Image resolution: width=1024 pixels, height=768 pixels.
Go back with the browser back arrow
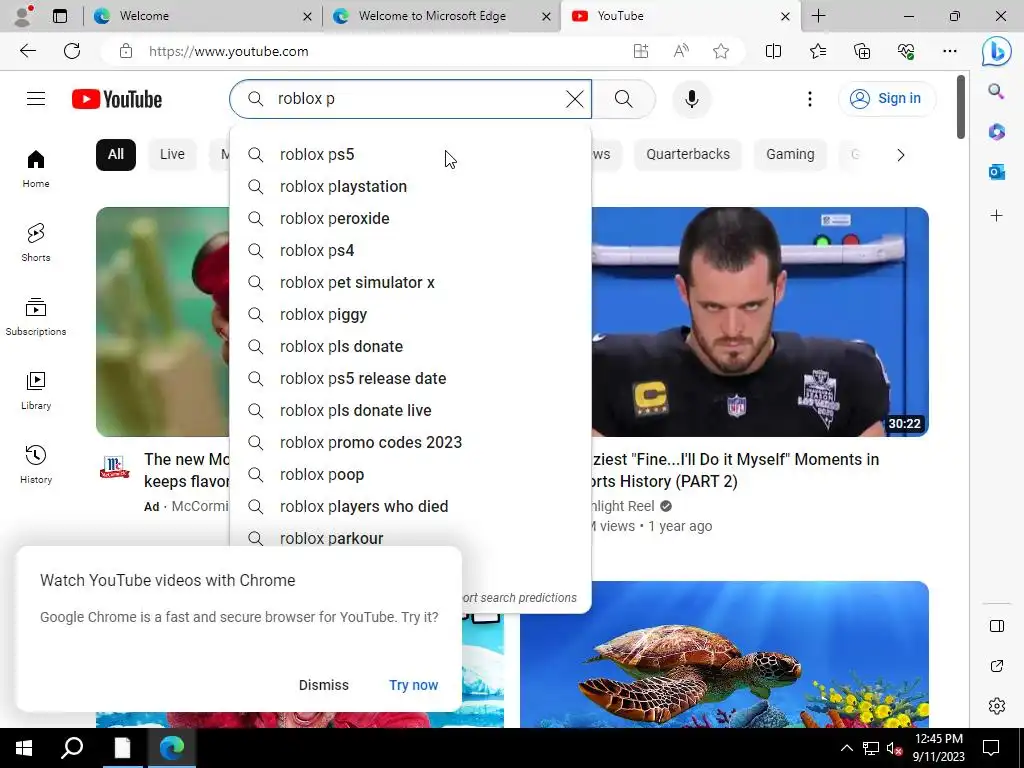[x=27, y=51]
